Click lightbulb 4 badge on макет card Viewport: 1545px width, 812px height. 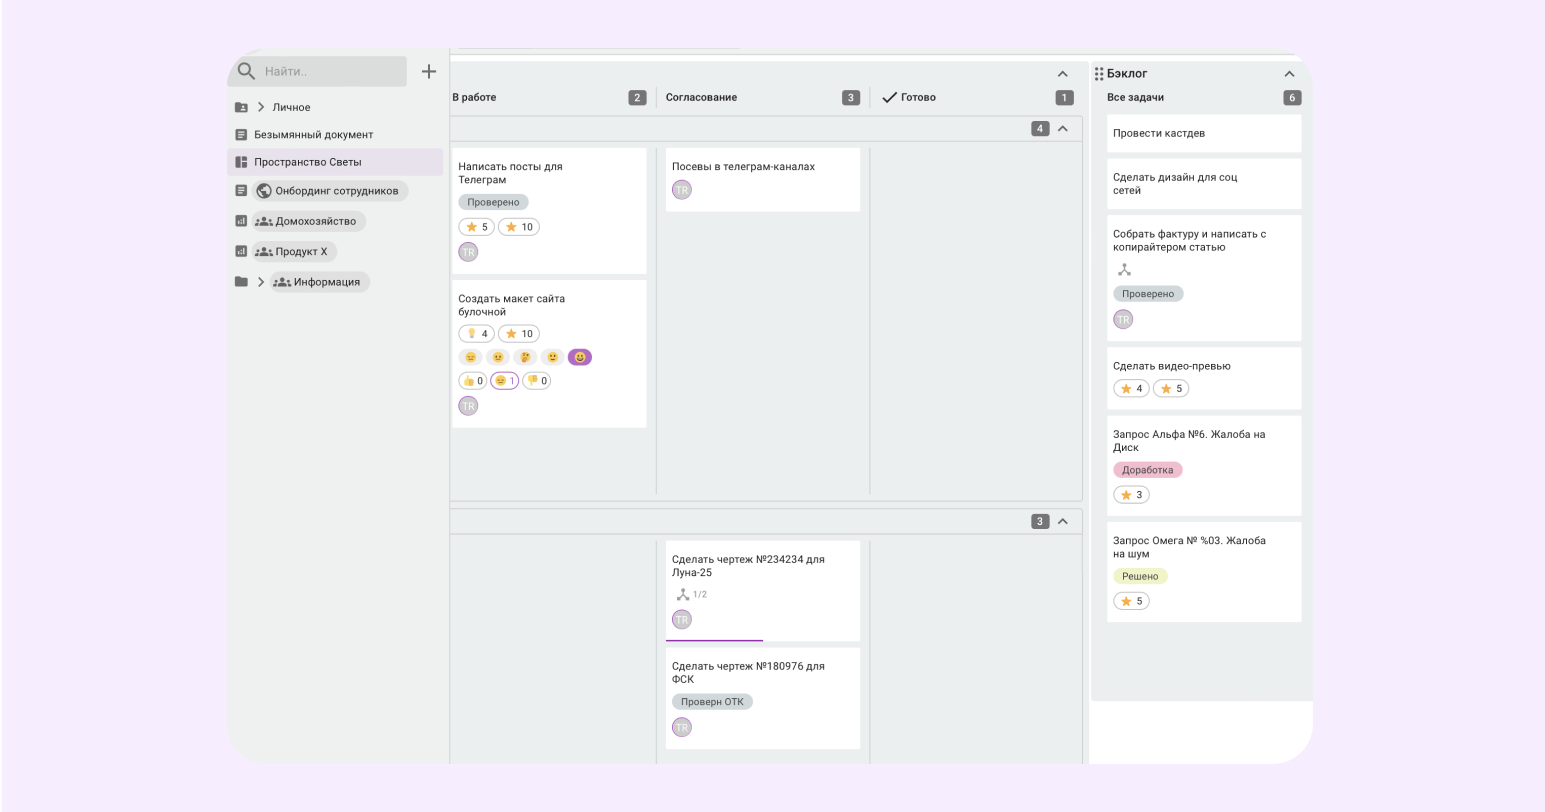coord(476,334)
